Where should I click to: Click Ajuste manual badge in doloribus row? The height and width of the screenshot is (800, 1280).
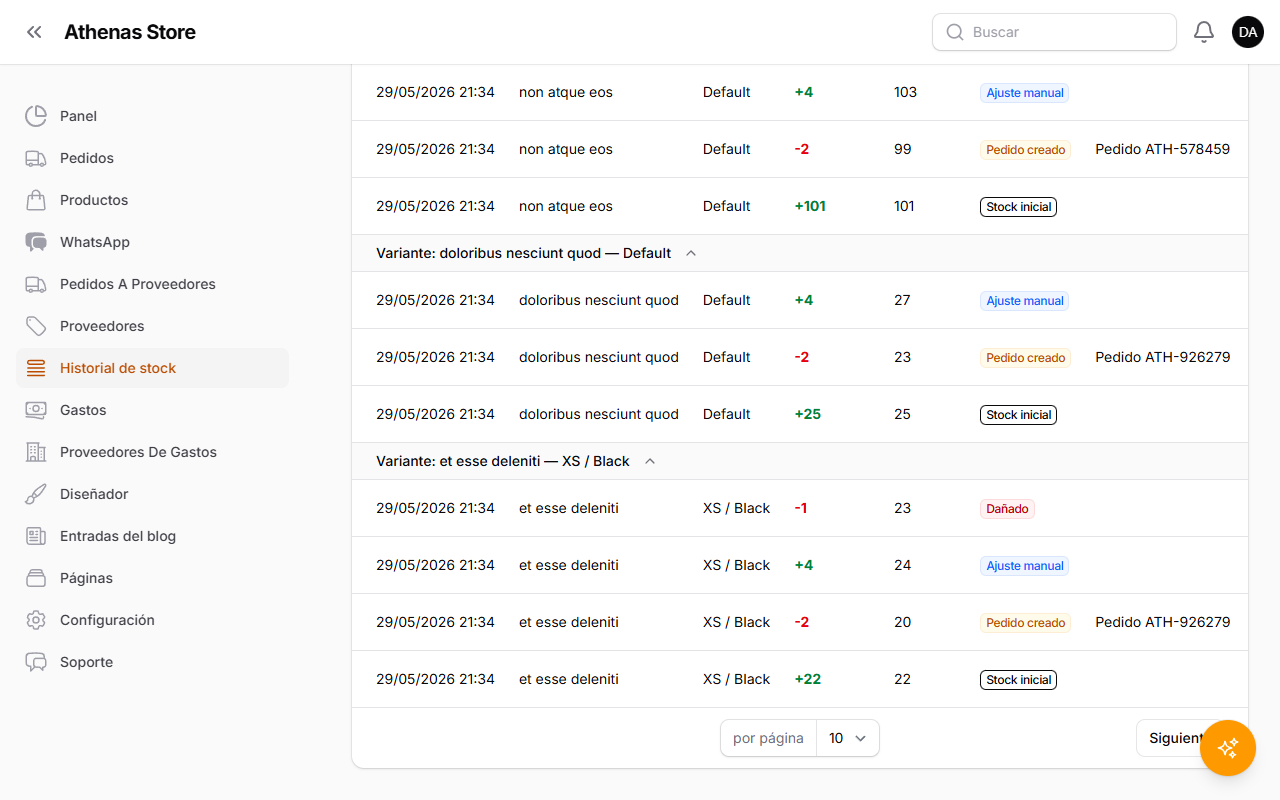click(x=1025, y=301)
